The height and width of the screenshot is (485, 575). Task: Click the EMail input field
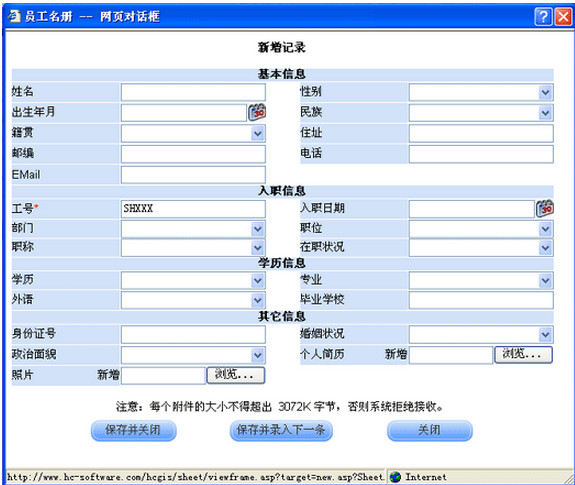point(193,174)
